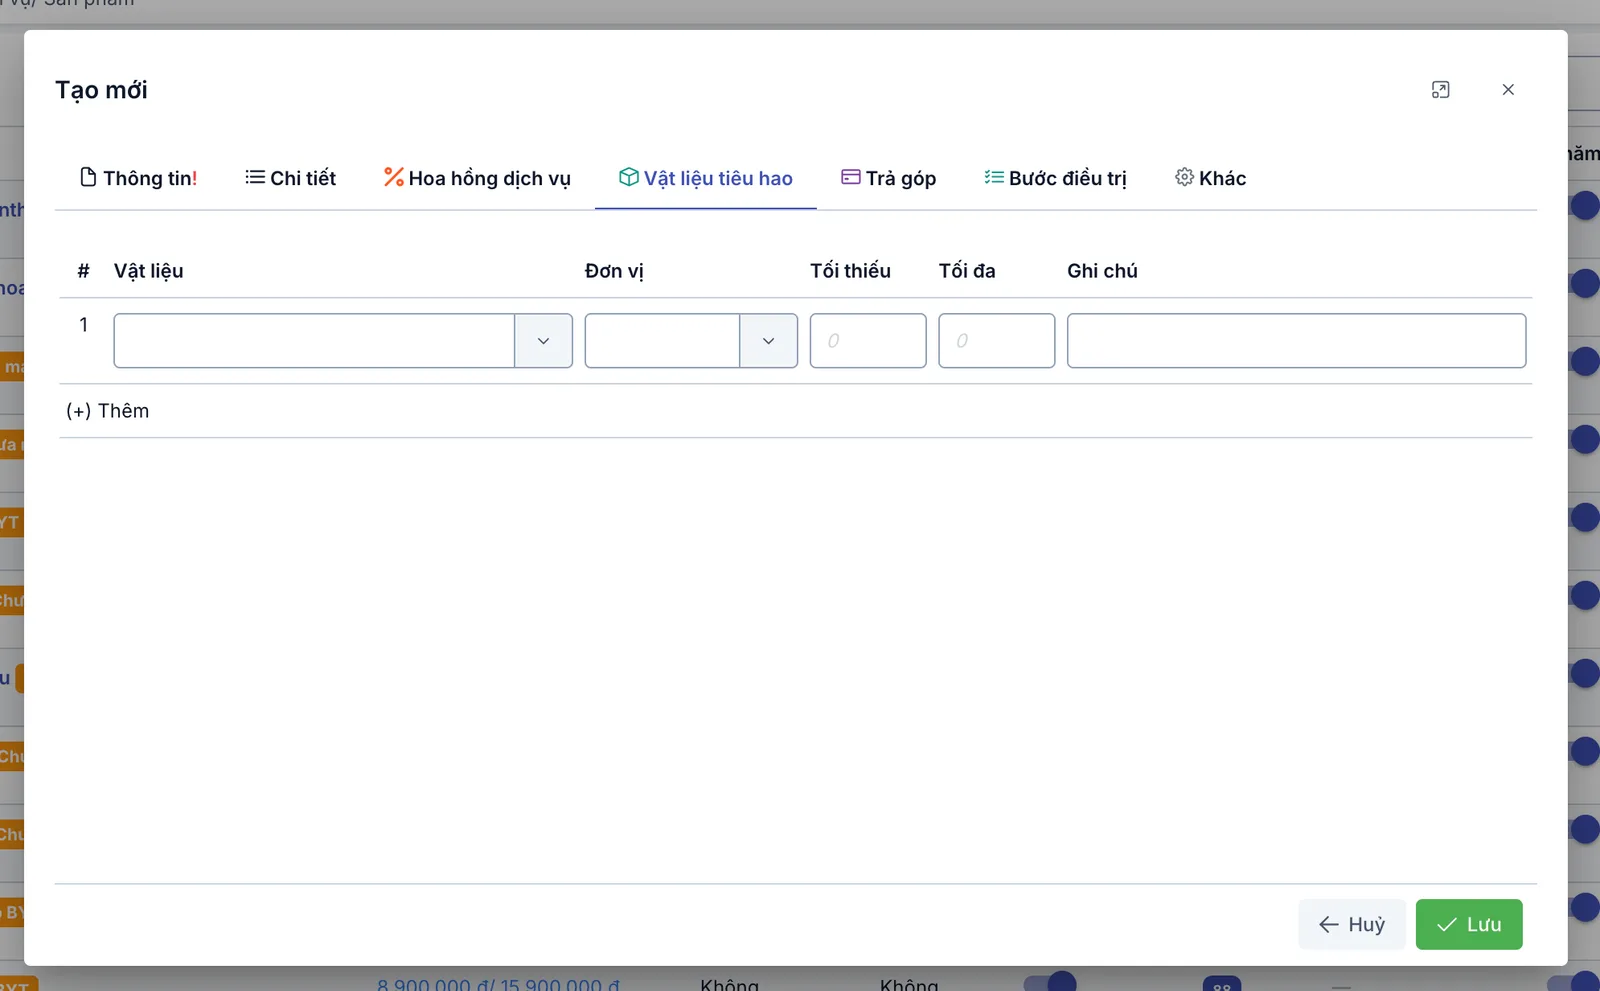Open the Hoa hồng dịch vụ tab

click(x=477, y=178)
